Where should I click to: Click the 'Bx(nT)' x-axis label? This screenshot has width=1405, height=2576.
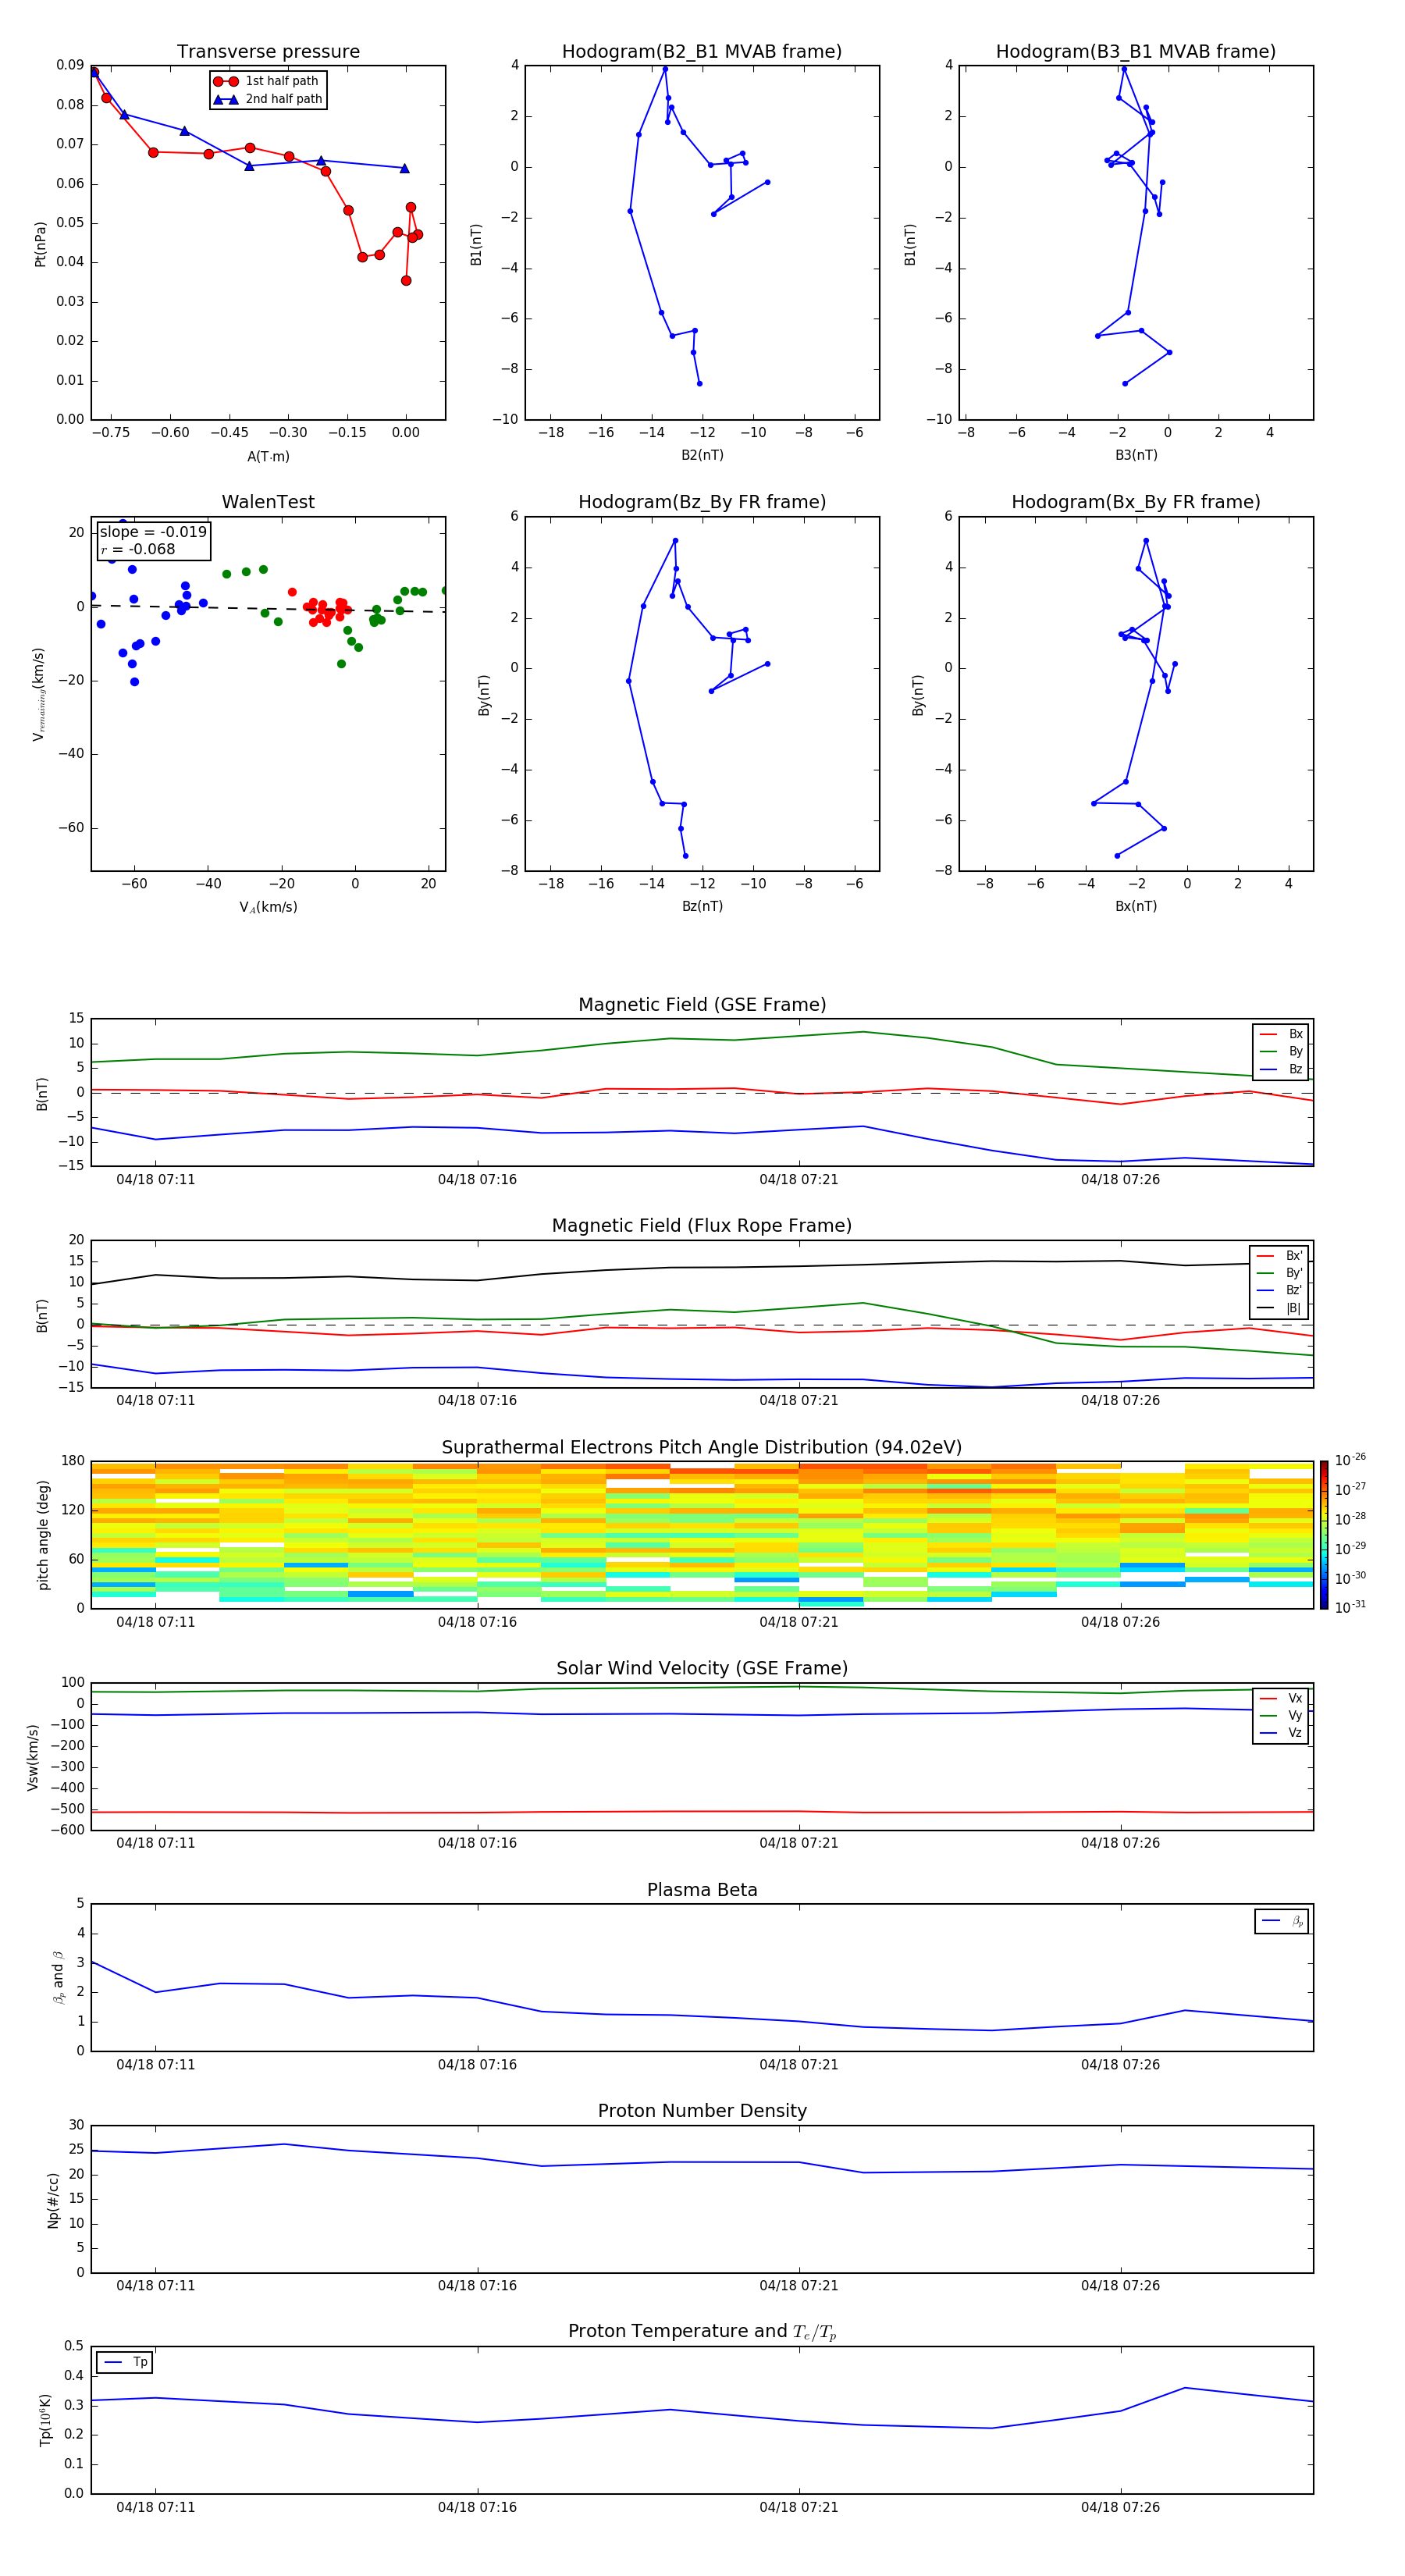point(1136,906)
